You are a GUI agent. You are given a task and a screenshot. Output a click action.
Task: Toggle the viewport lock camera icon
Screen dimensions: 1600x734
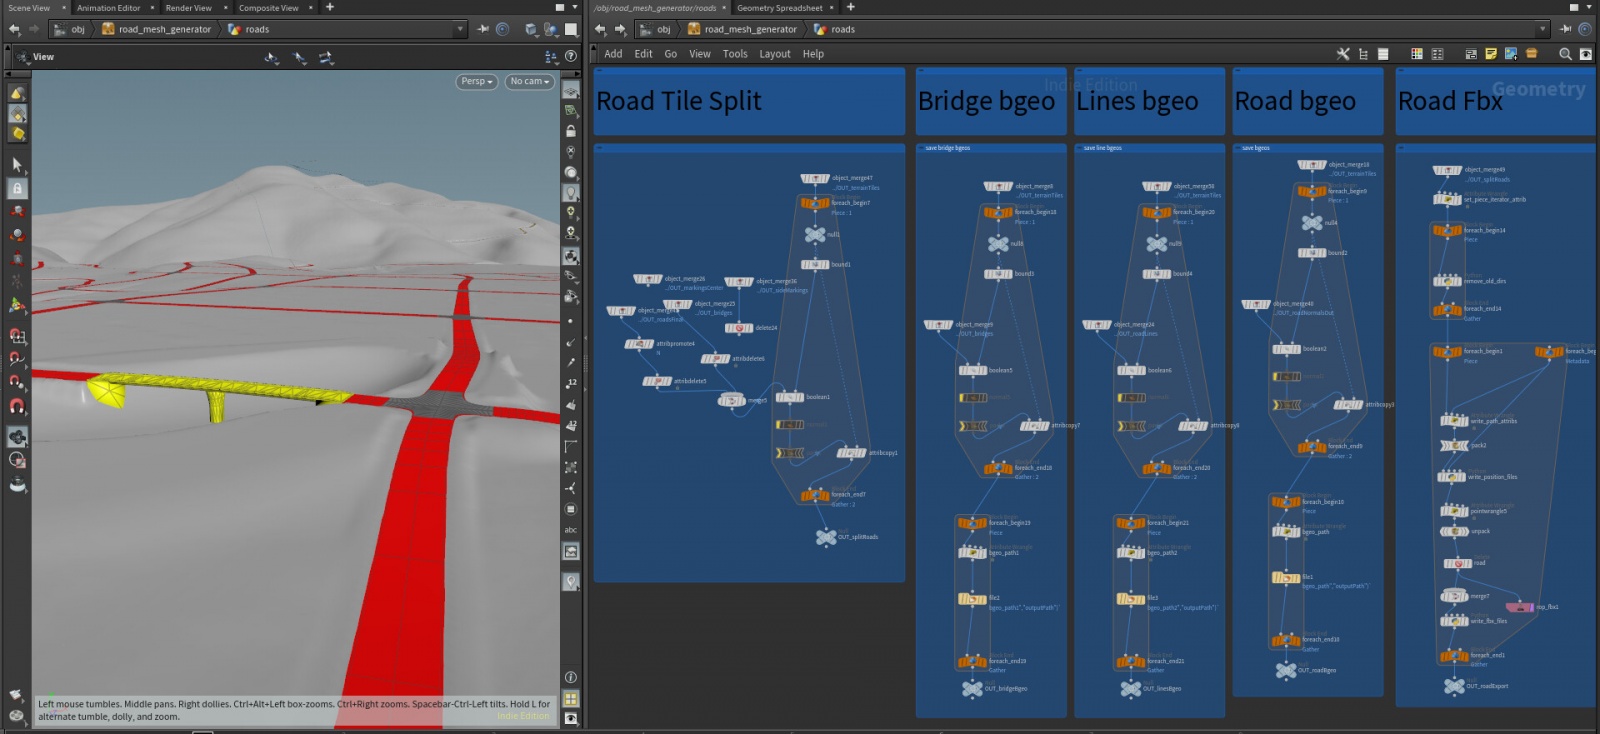(x=571, y=131)
